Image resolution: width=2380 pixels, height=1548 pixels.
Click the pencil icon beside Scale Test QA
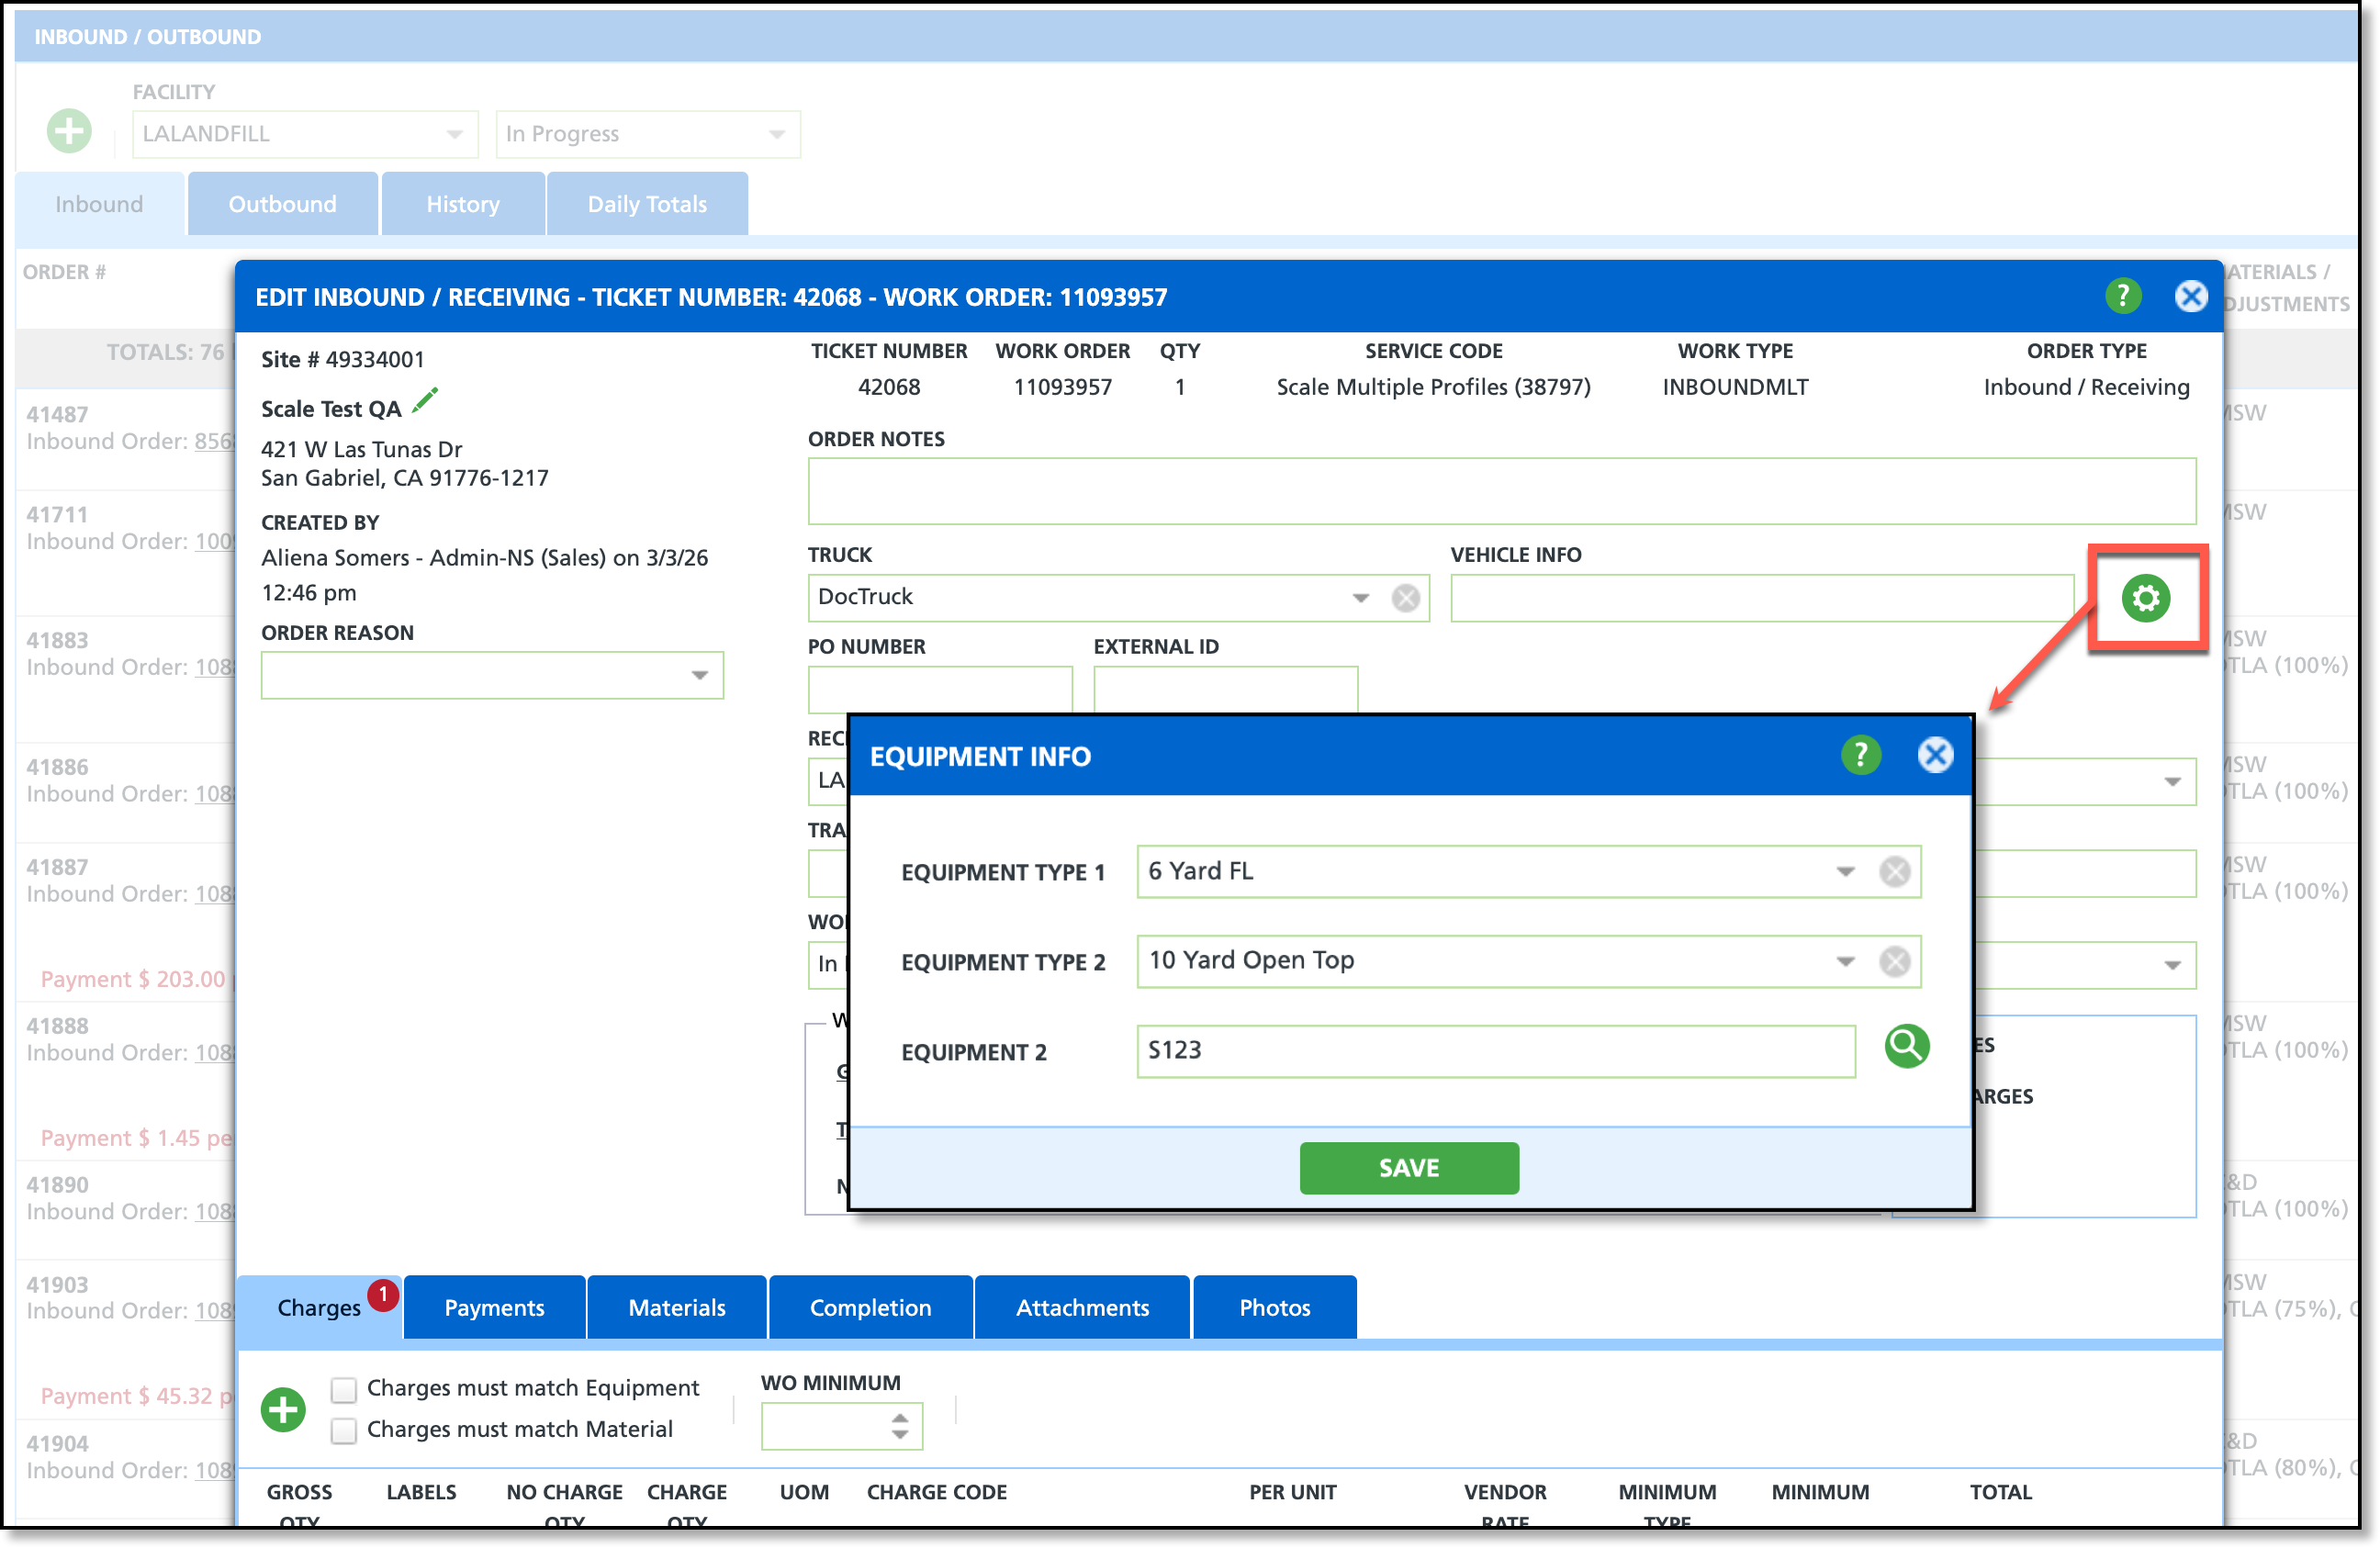(425, 401)
